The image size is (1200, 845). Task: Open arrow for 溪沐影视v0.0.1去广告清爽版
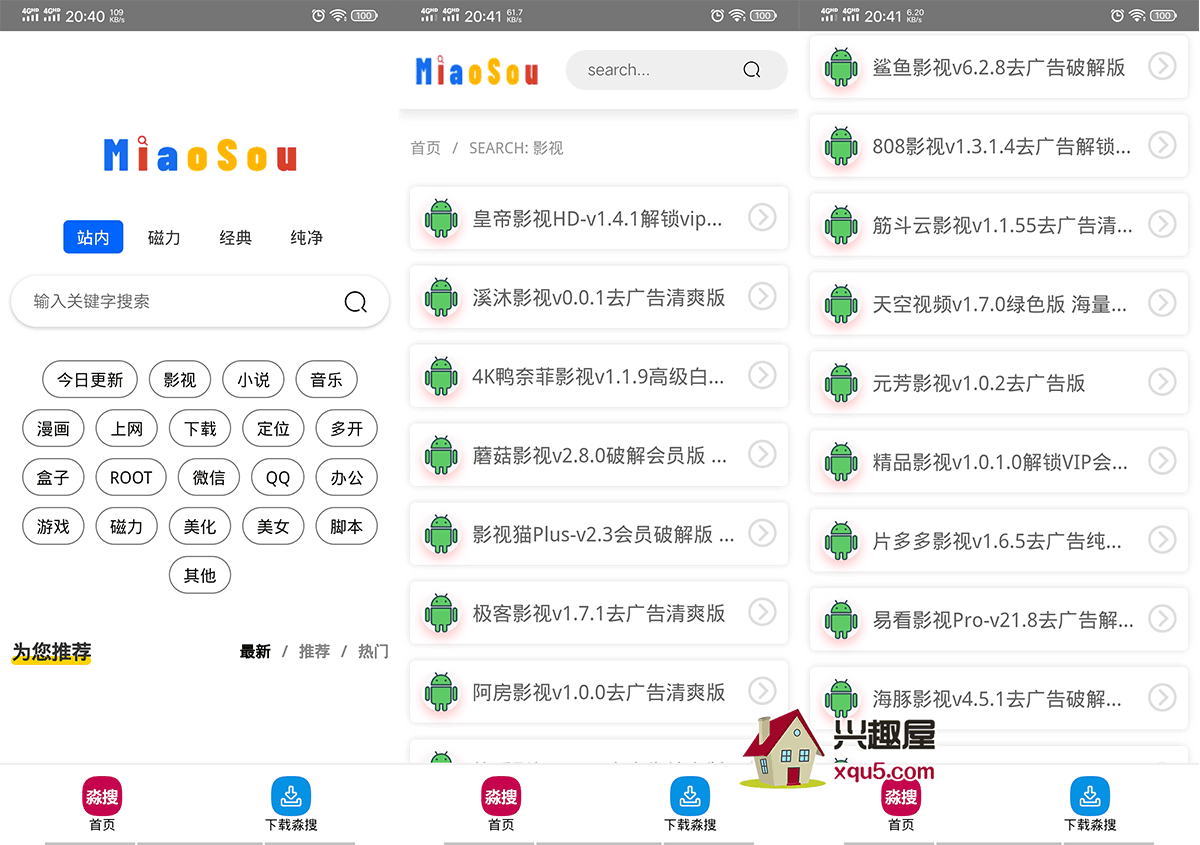762,296
